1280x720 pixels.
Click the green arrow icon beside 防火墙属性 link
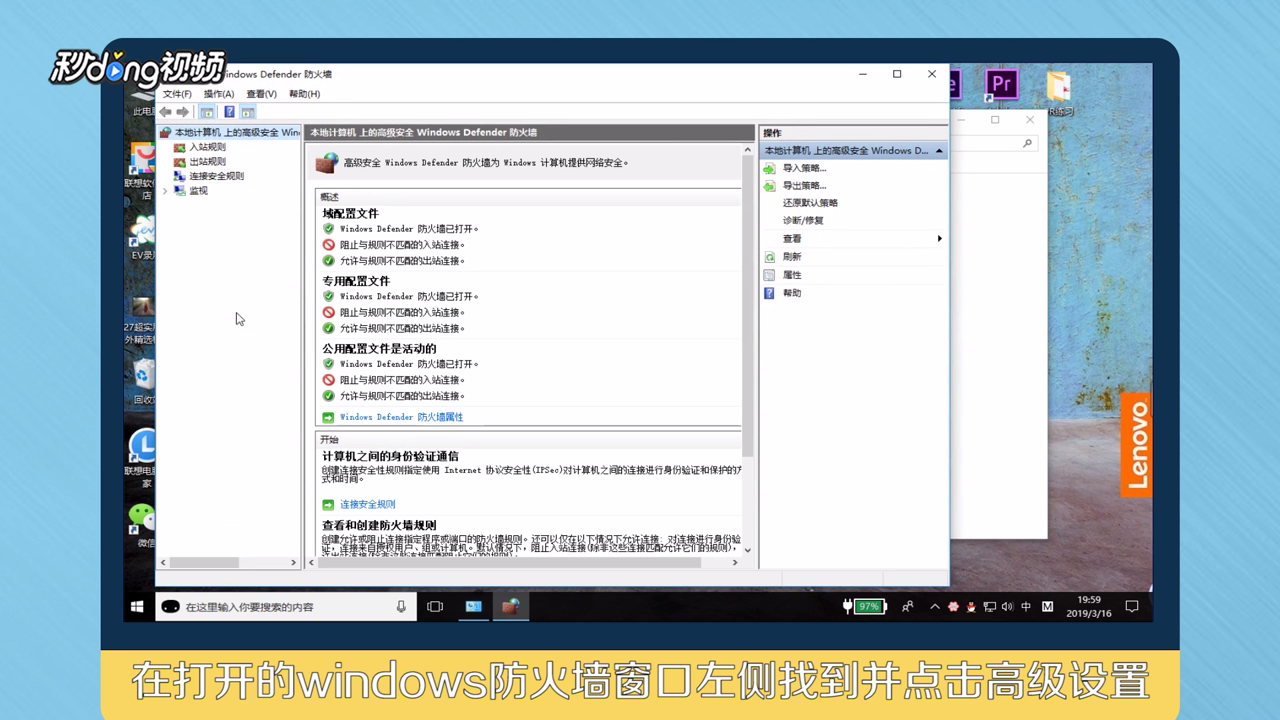click(x=328, y=417)
